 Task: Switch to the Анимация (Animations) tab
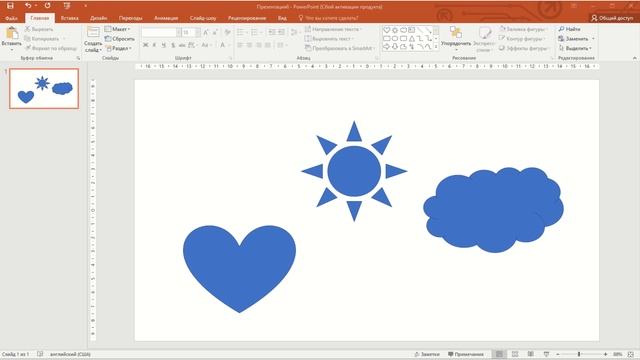[x=166, y=18]
